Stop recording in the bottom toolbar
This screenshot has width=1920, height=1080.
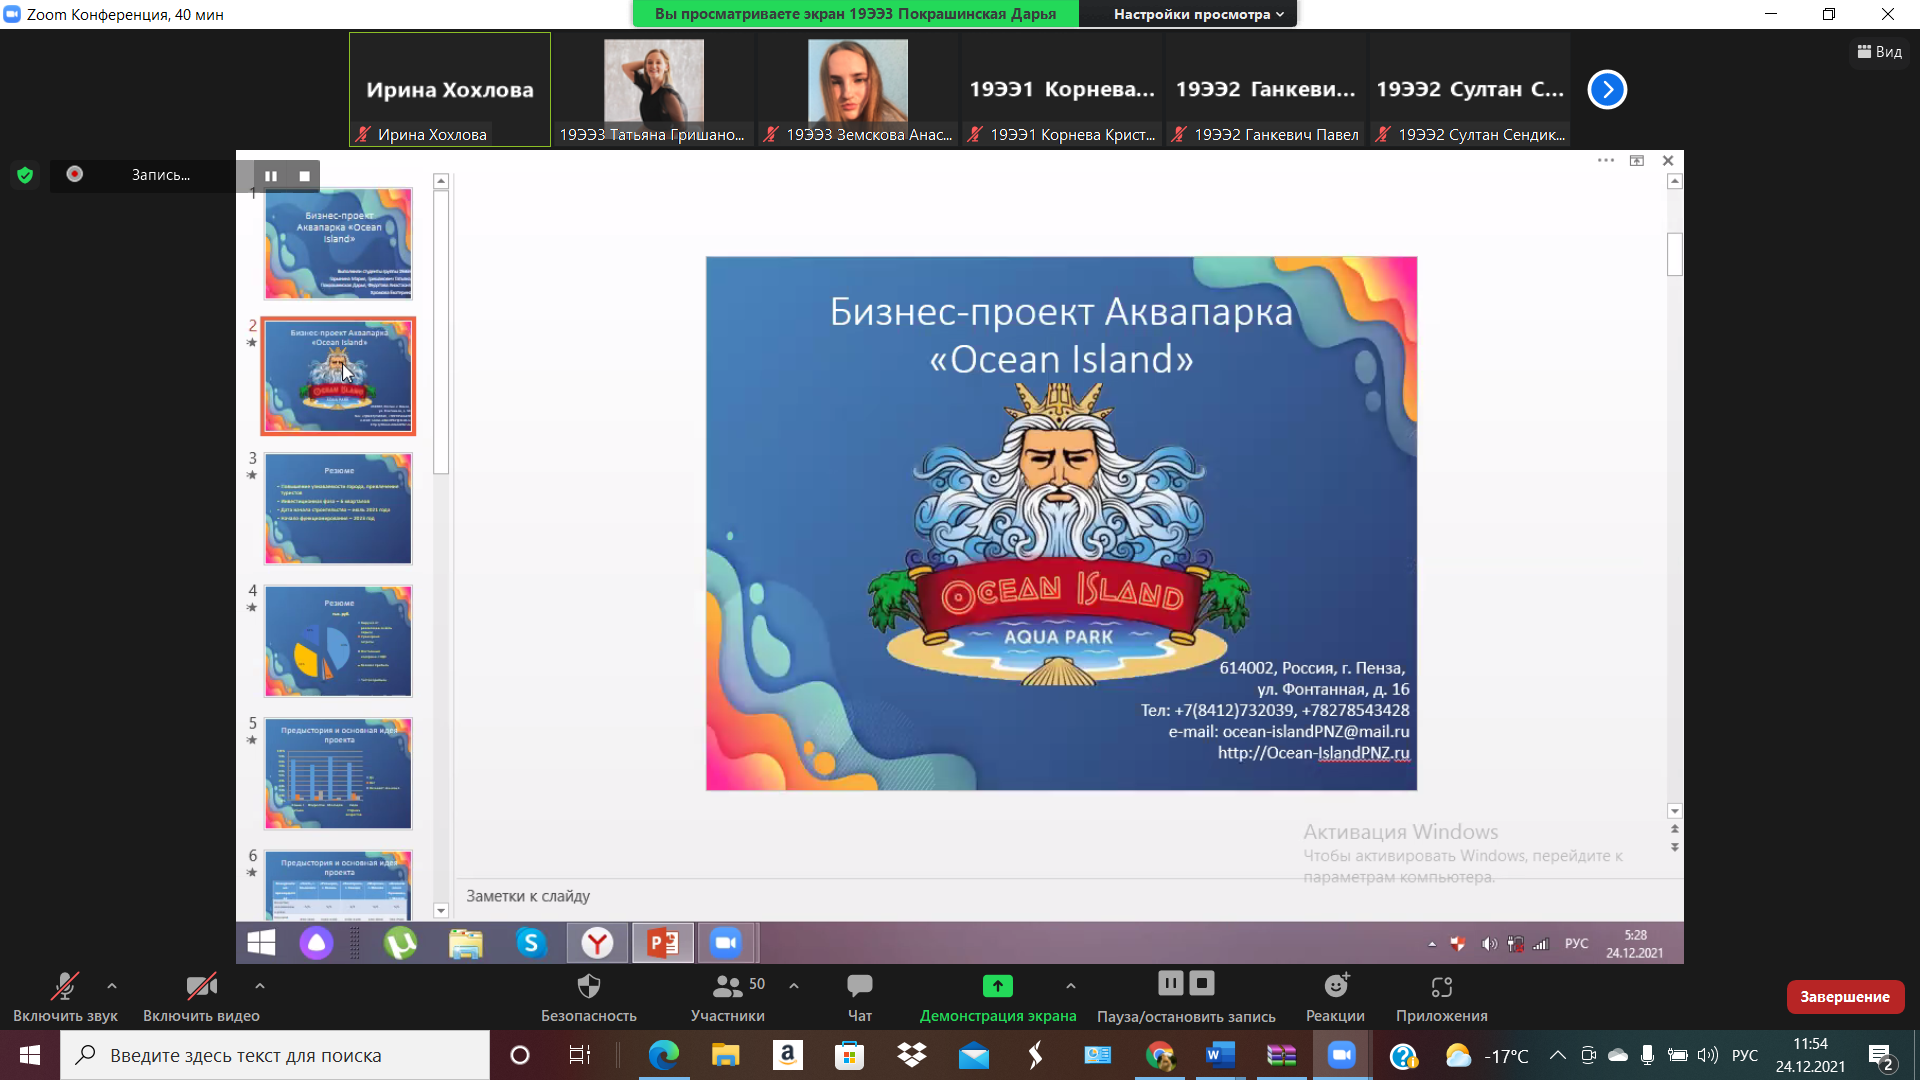click(1202, 983)
